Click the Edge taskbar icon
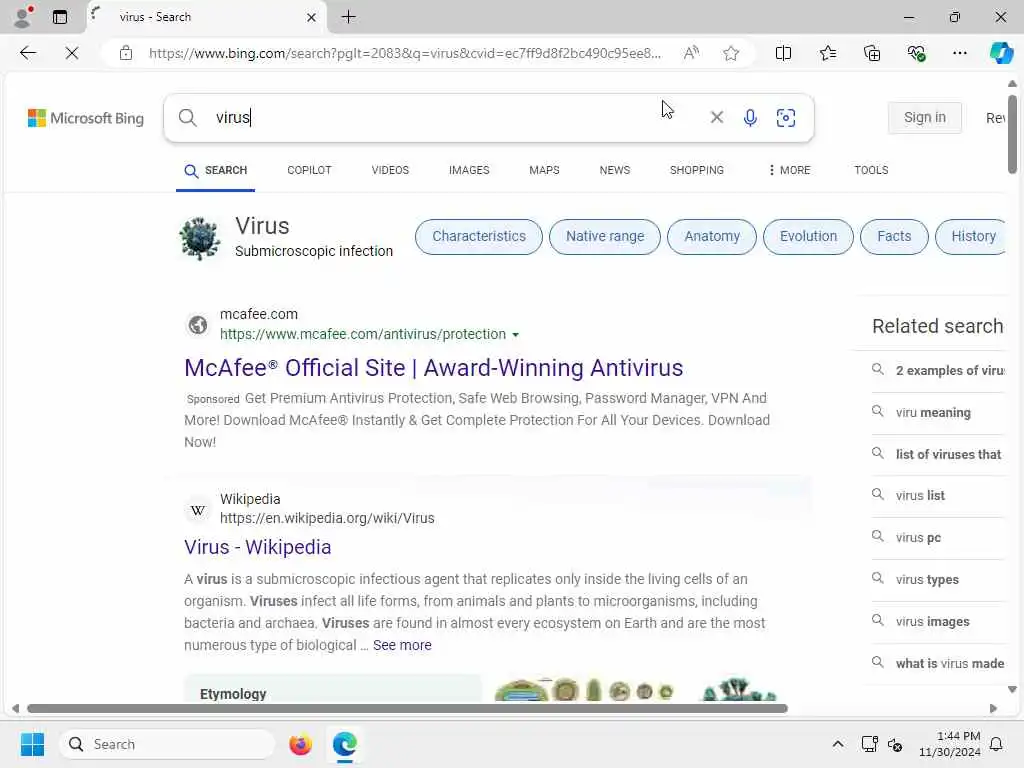 click(x=344, y=744)
